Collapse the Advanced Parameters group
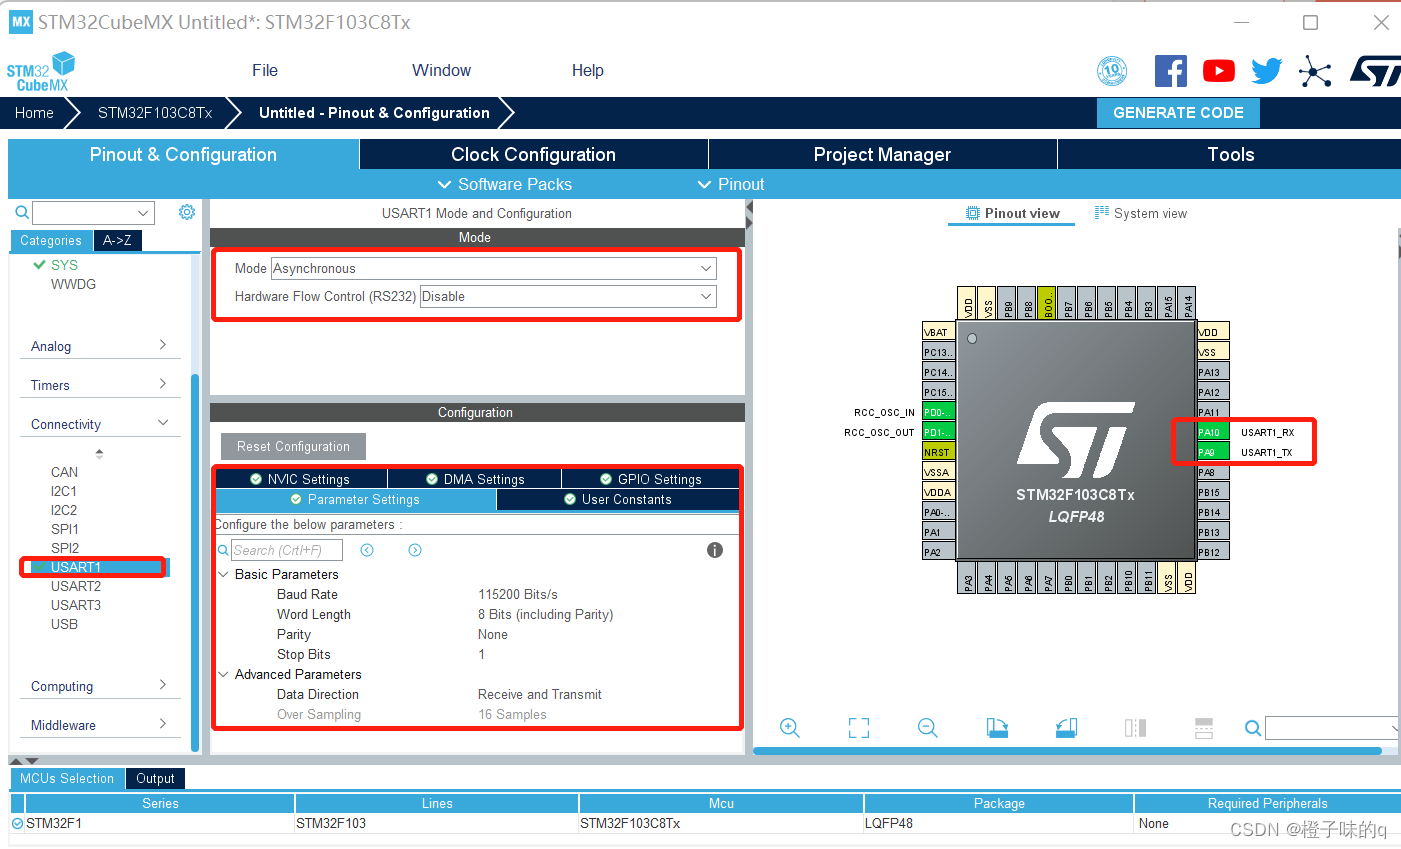The width and height of the screenshot is (1401, 849). tap(224, 674)
